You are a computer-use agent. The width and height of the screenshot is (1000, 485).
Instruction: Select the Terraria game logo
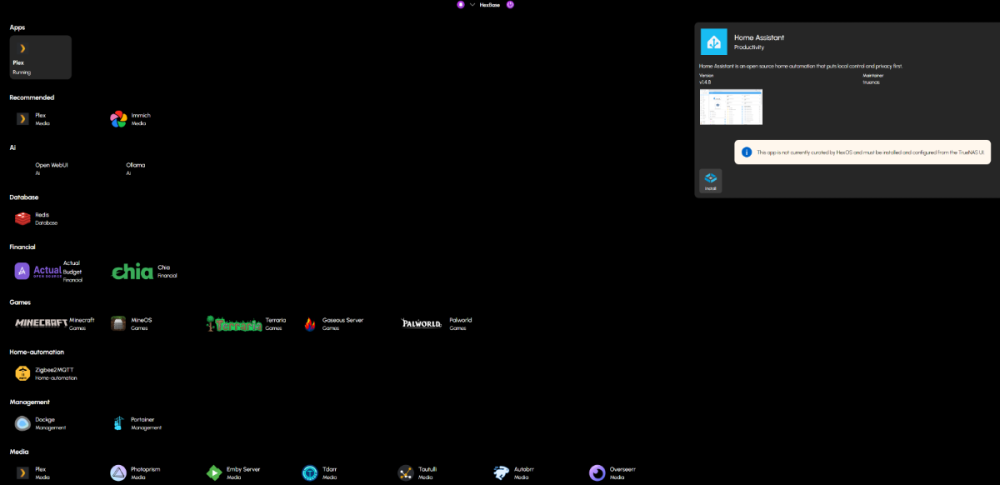click(235, 324)
